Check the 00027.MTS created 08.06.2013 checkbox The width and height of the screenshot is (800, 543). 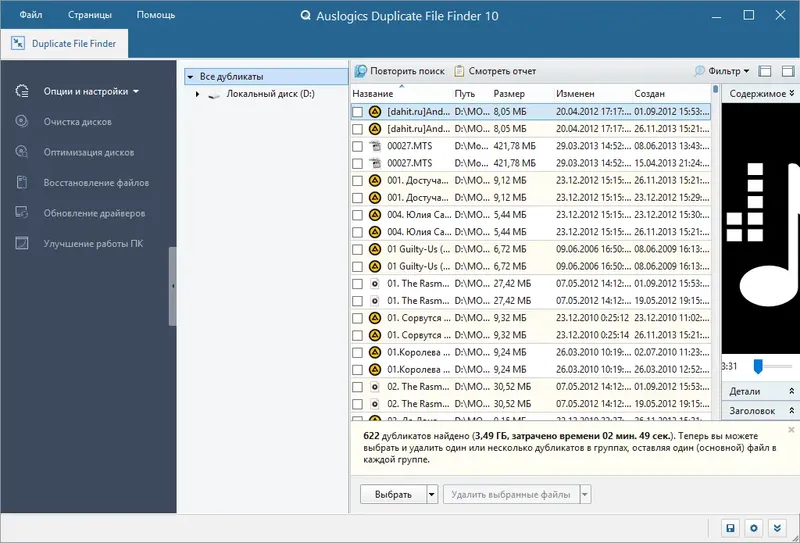pyautogui.click(x=358, y=146)
